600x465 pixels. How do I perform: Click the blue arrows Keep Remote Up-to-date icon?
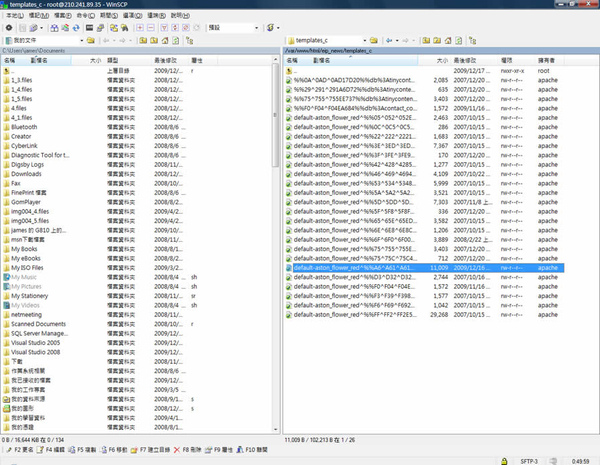point(76,28)
